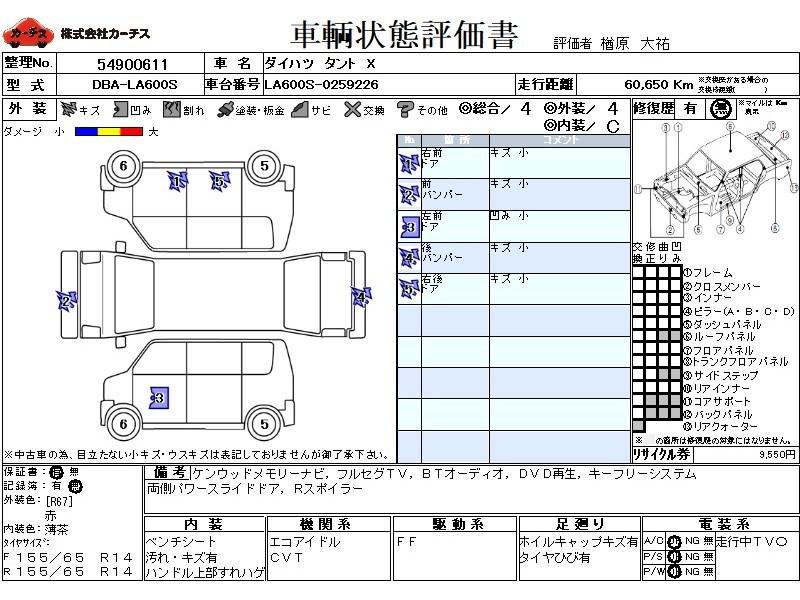Select damage marker 3 on lower car side view
This screenshot has width=800, height=600.
click(157, 398)
